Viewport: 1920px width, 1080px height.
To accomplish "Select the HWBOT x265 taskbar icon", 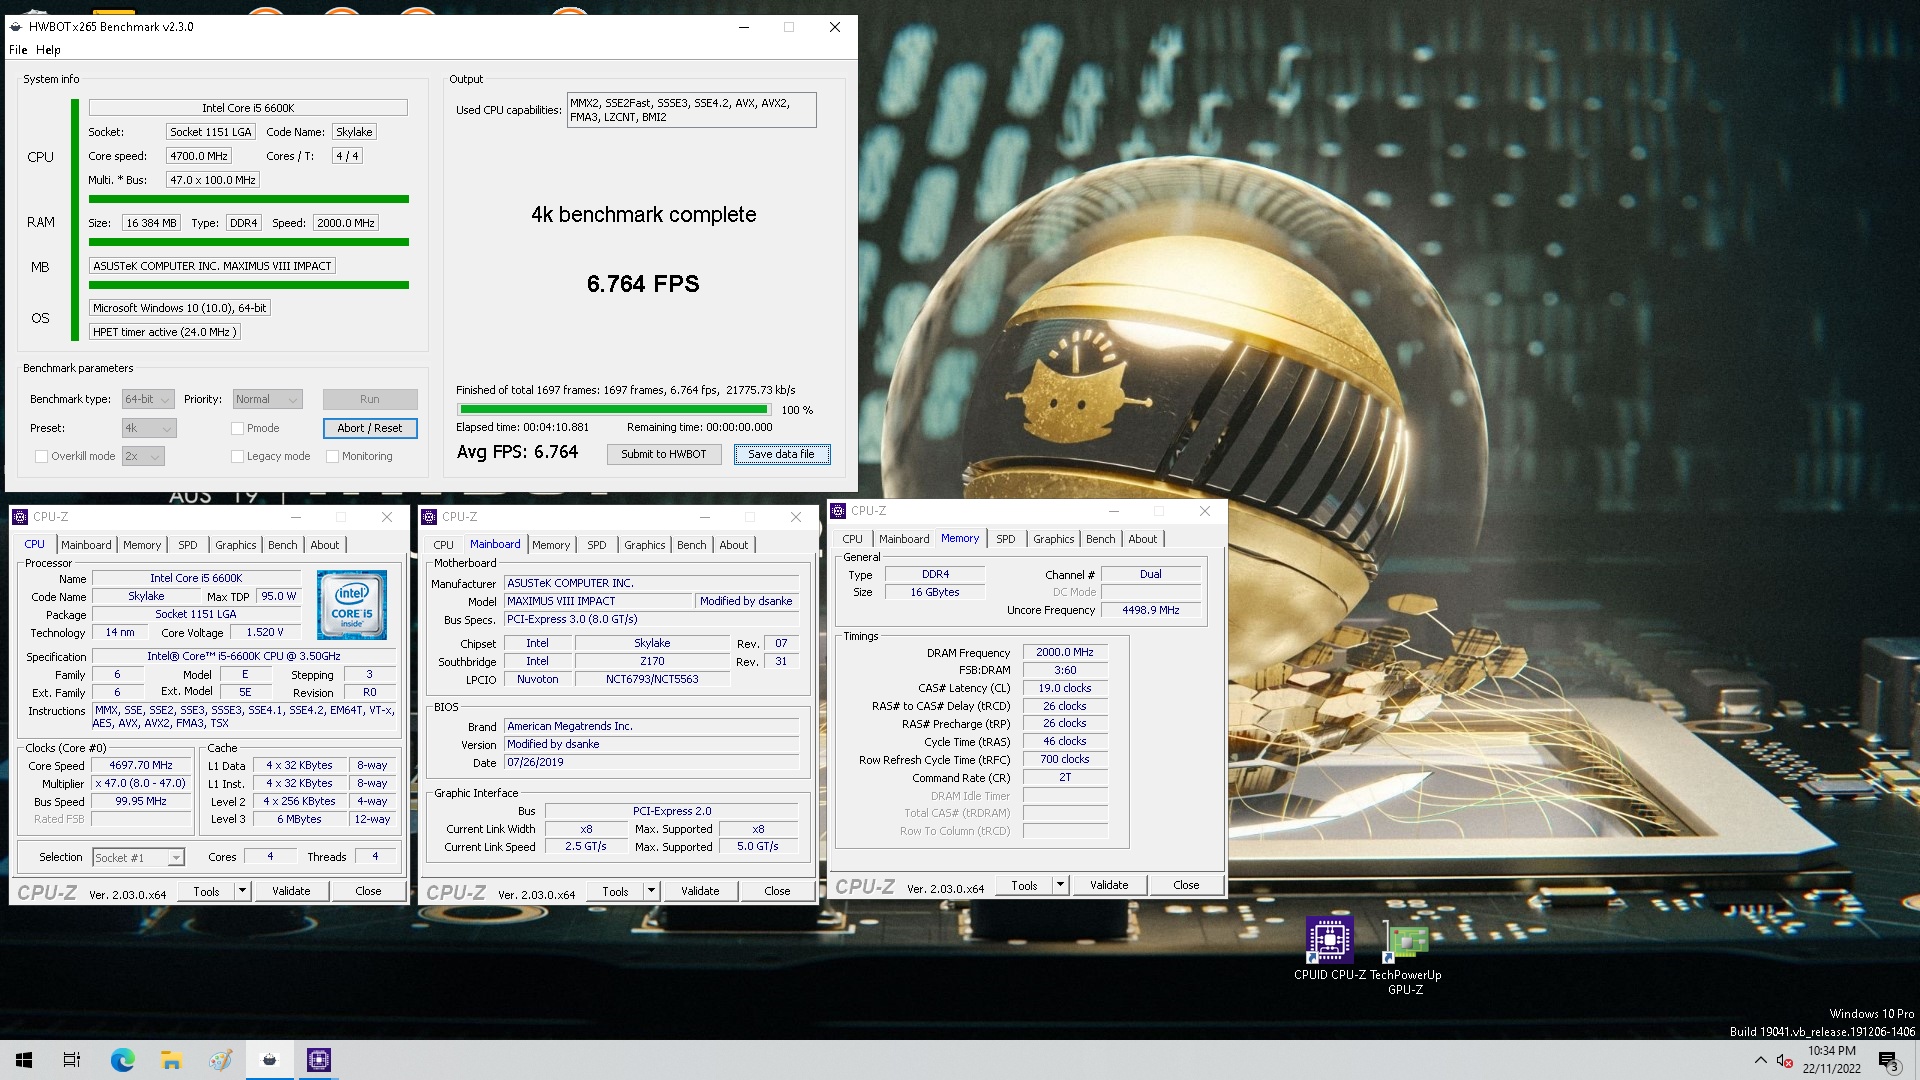I will coord(269,1060).
